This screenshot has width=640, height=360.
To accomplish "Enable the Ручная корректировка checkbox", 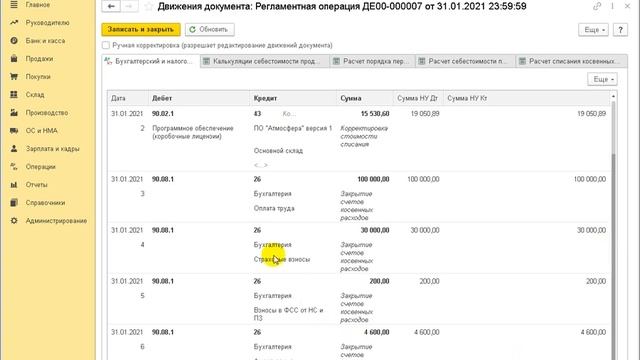I will pos(106,45).
